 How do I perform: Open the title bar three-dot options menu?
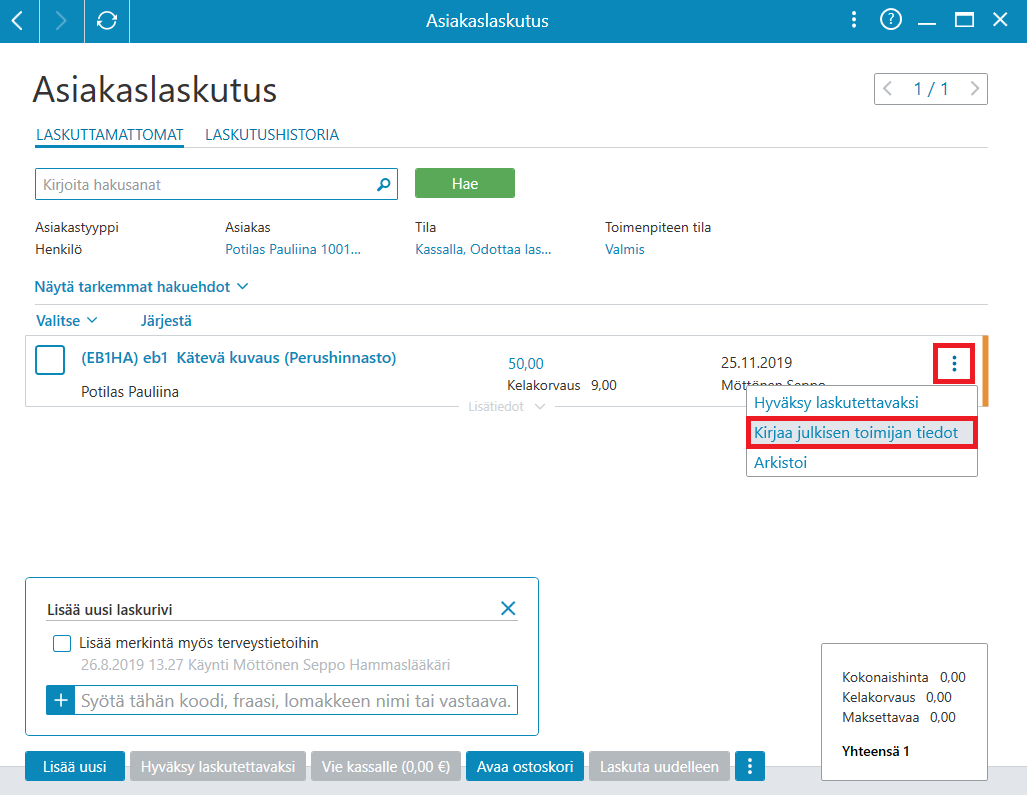[x=853, y=20]
